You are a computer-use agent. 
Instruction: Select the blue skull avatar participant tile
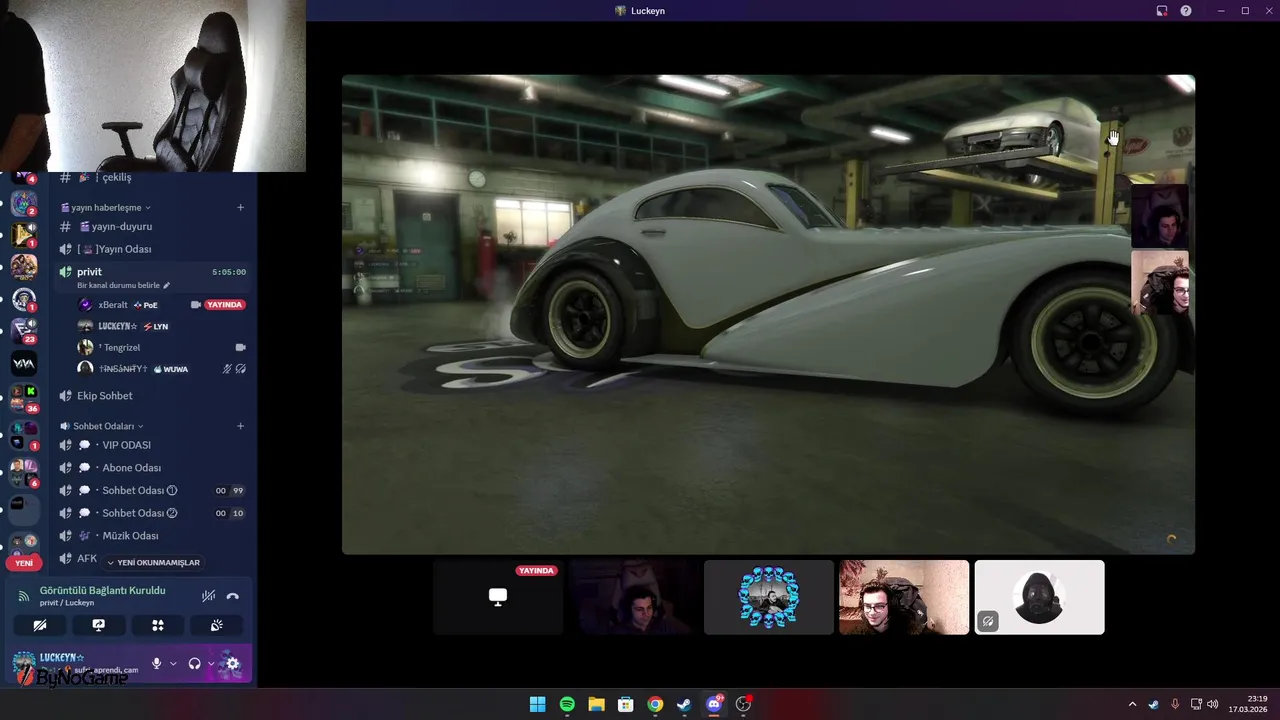(x=769, y=597)
